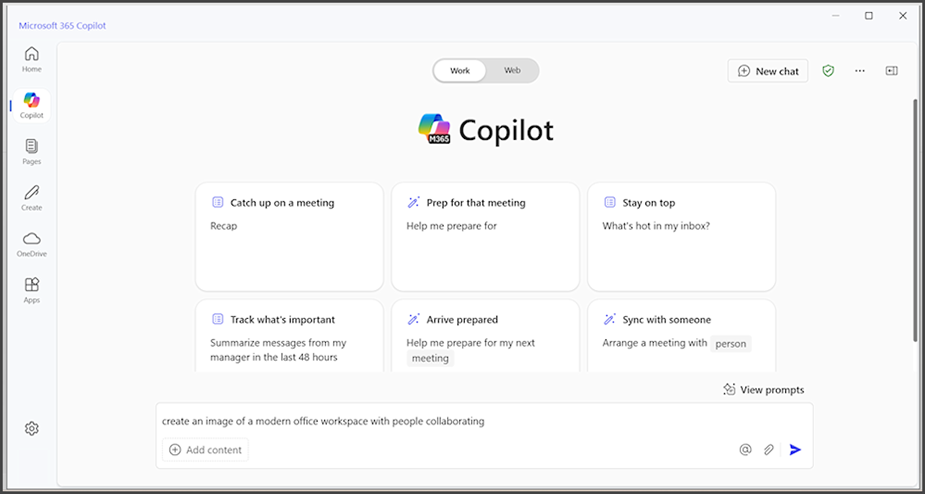This screenshot has width=925, height=494.
Task: Expand Add content options
Action: click(x=205, y=450)
